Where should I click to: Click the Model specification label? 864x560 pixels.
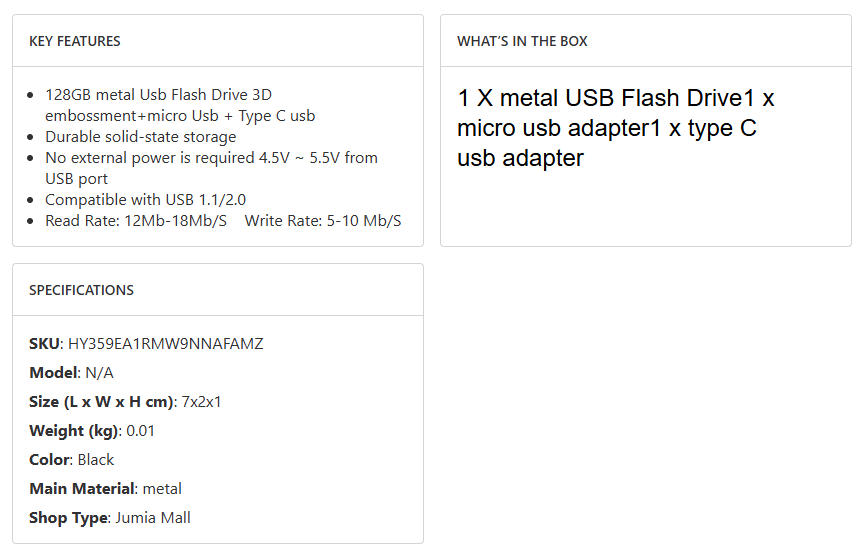[53, 373]
